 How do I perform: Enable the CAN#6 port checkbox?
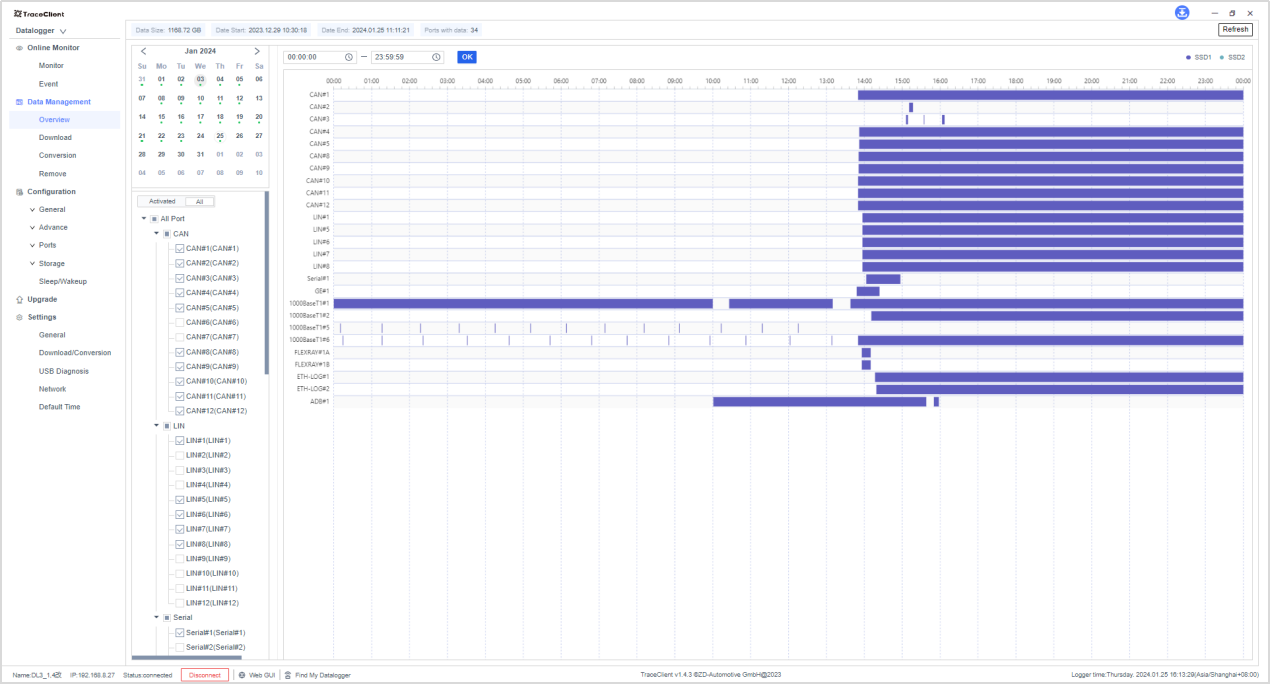(x=180, y=322)
